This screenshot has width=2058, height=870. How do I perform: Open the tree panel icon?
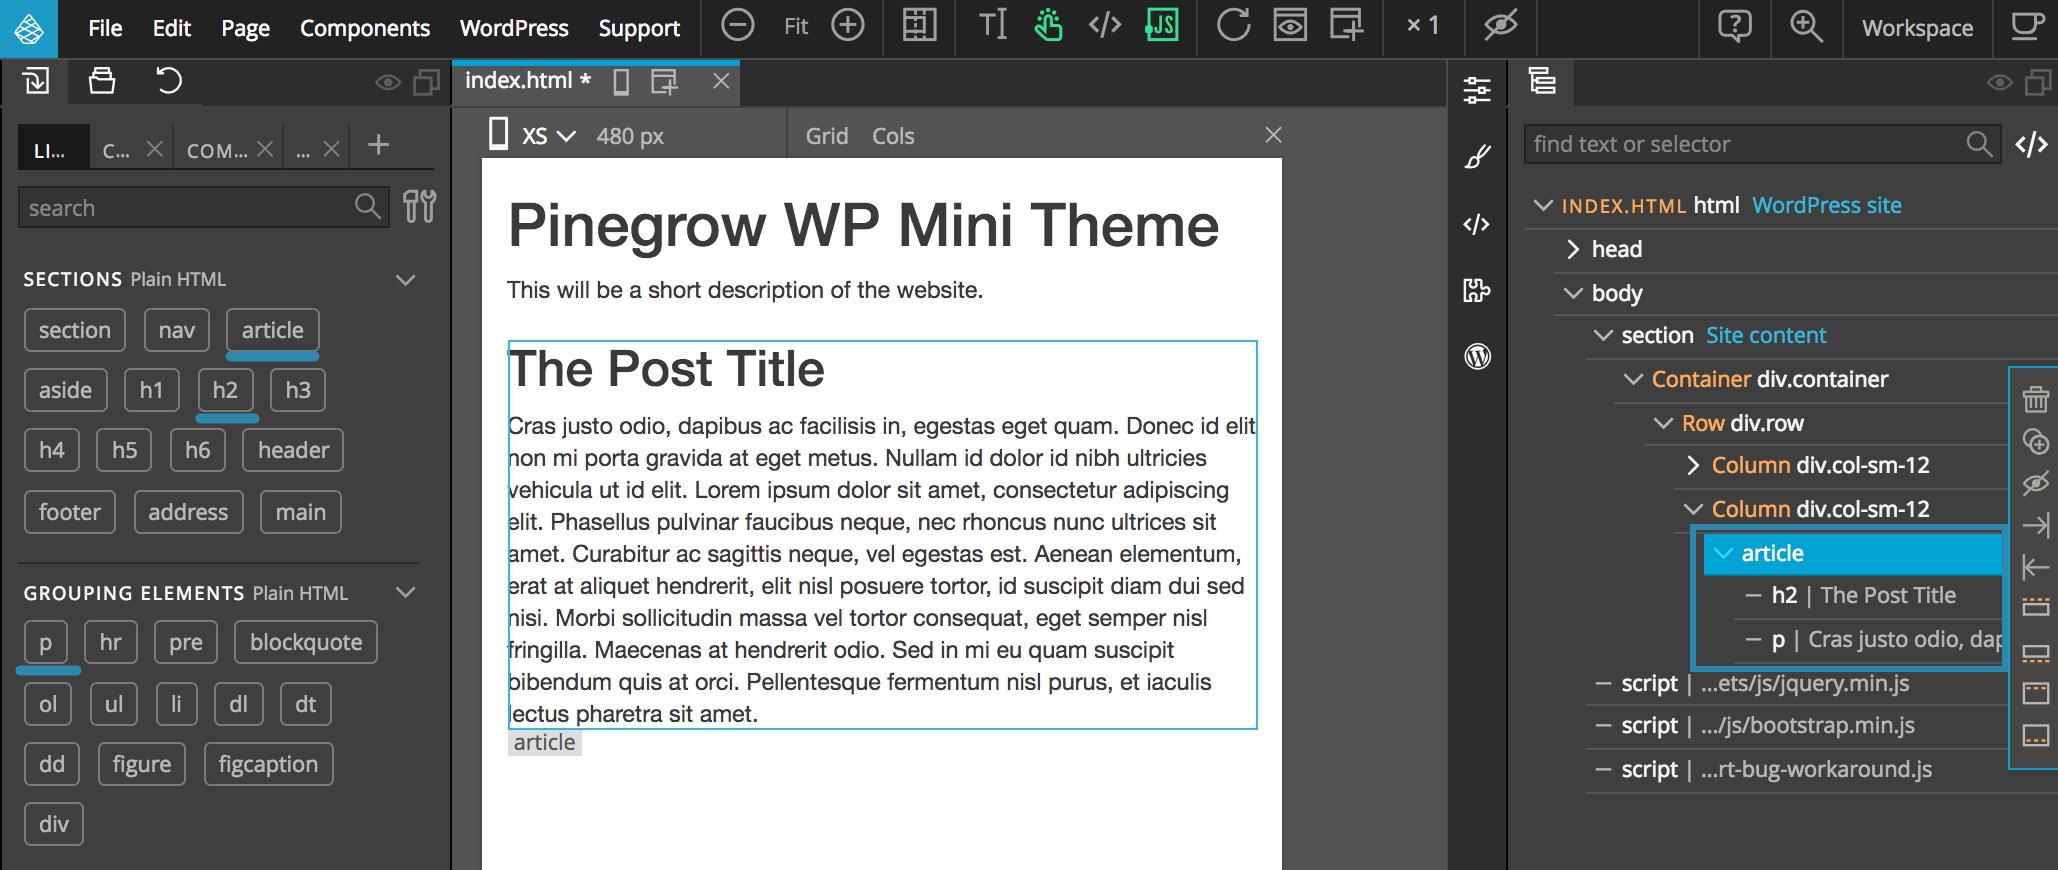1542,81
